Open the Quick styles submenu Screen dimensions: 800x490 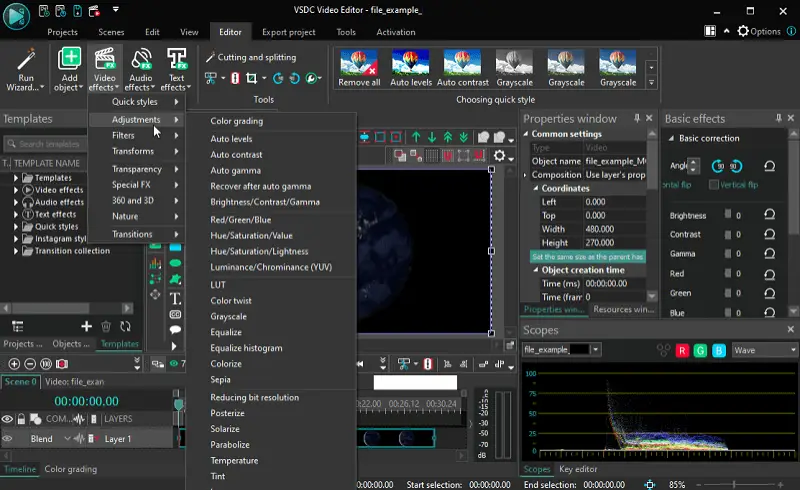(137, 102)
